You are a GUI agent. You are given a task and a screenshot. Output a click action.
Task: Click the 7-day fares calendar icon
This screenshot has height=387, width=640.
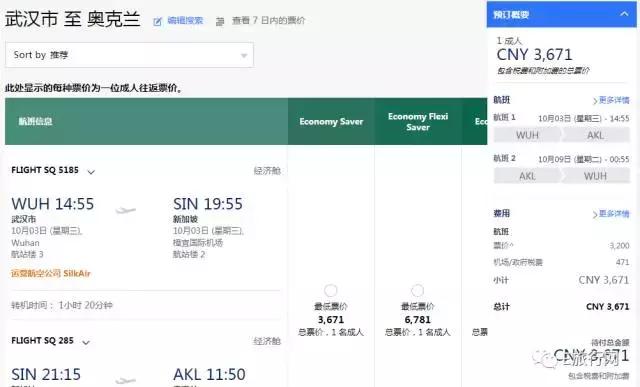point(220,21)
